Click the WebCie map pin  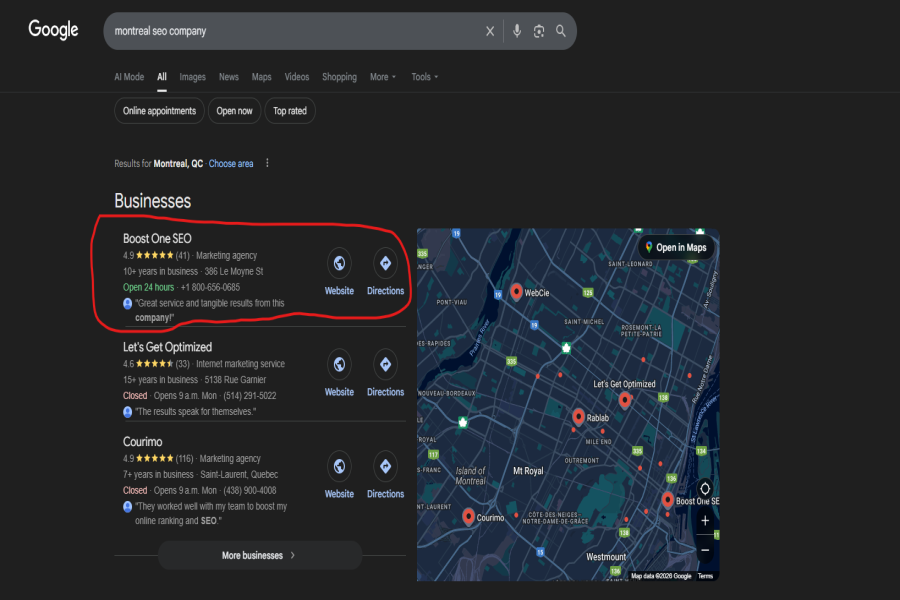[x=516, y=292]
